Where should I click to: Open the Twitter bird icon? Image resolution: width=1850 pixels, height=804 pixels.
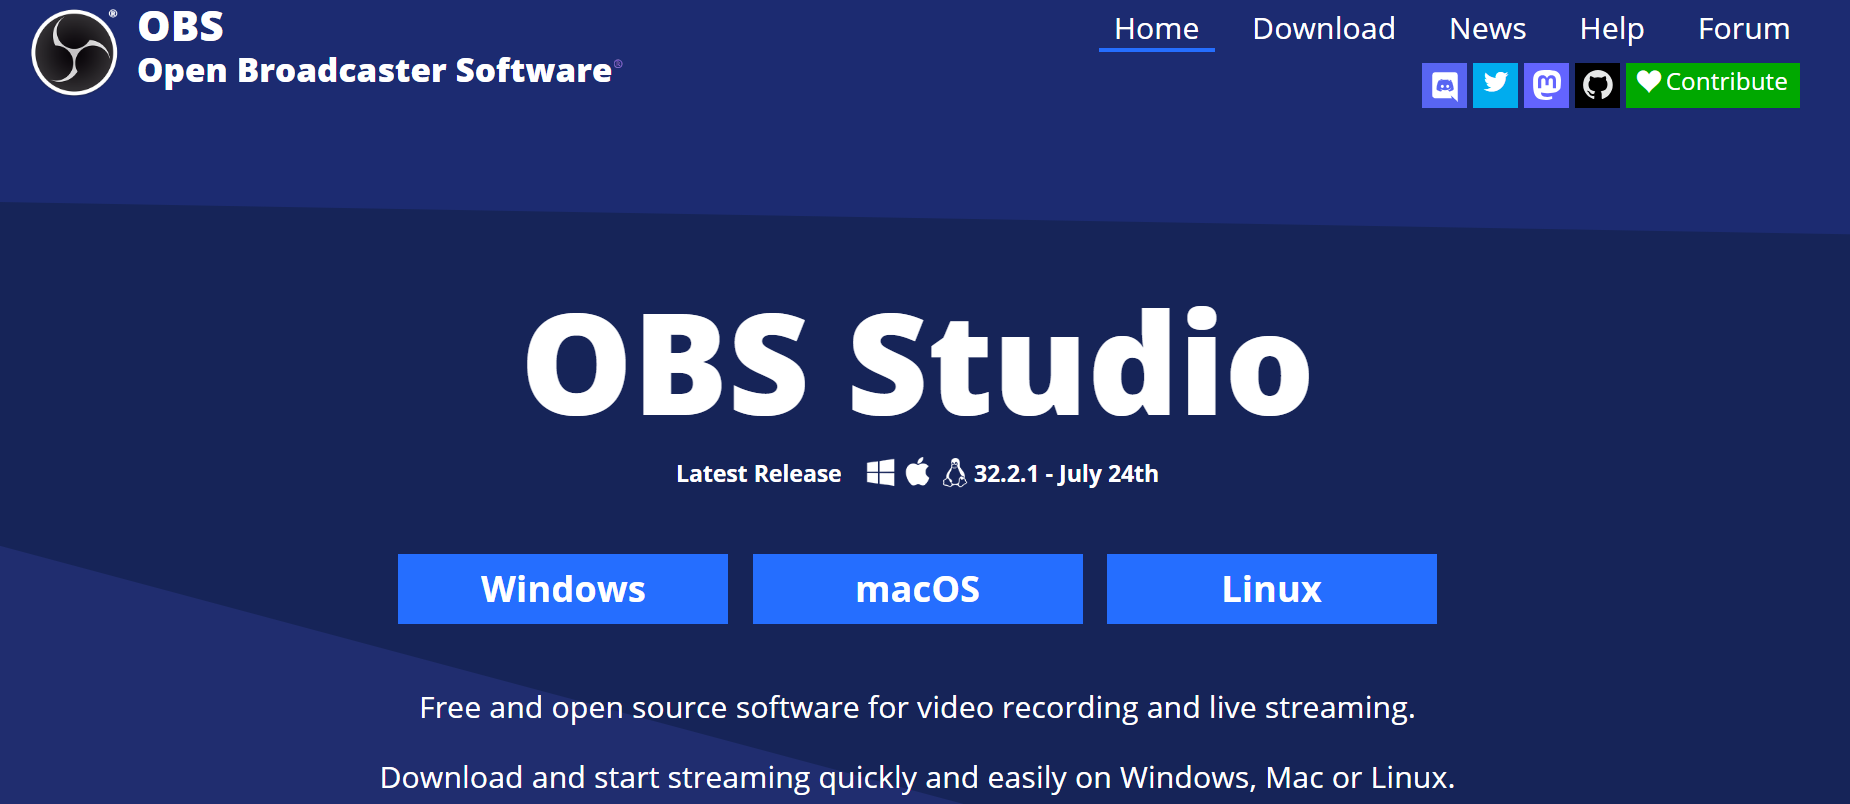(x=1495, y=85)
